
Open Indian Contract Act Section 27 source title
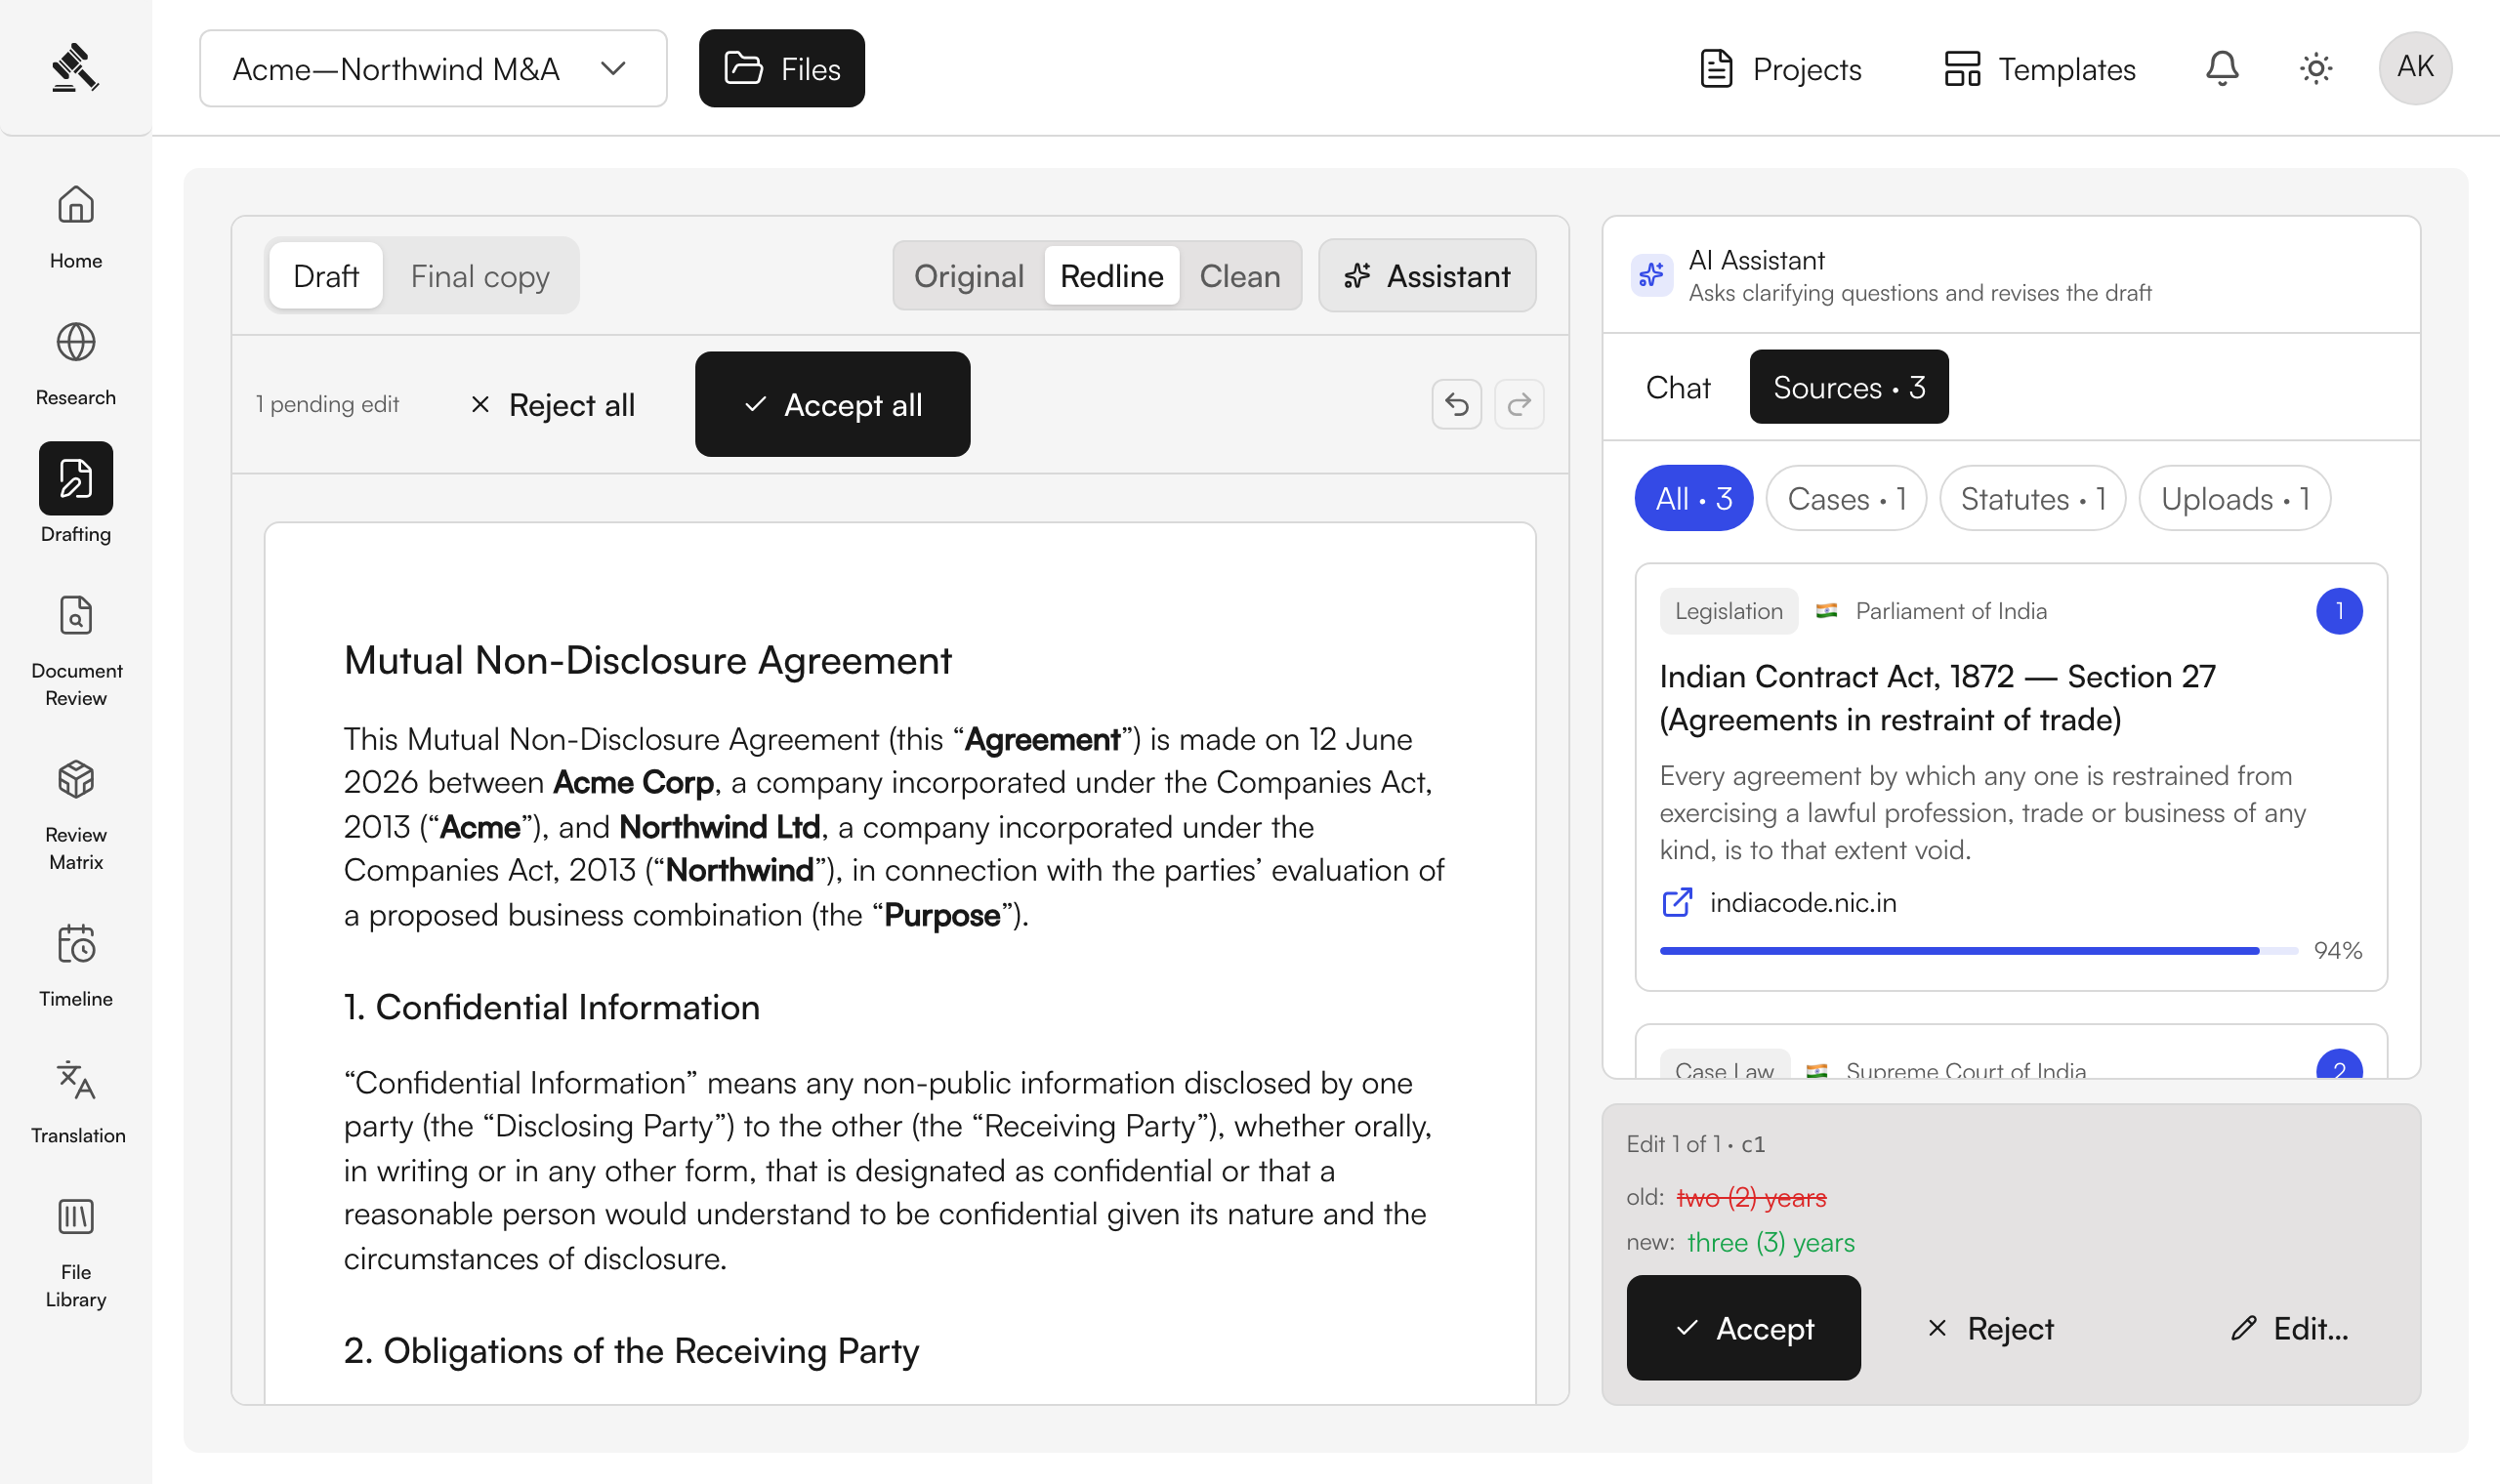point(1937,698)
